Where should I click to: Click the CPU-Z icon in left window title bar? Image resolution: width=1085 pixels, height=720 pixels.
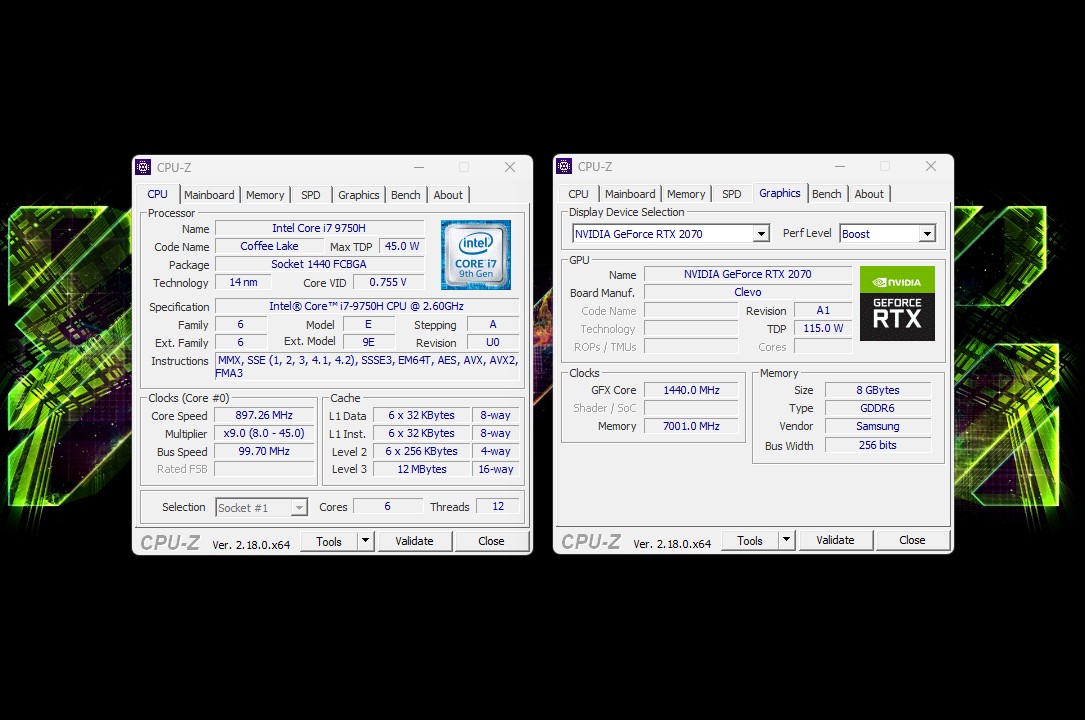coord(144,167)
